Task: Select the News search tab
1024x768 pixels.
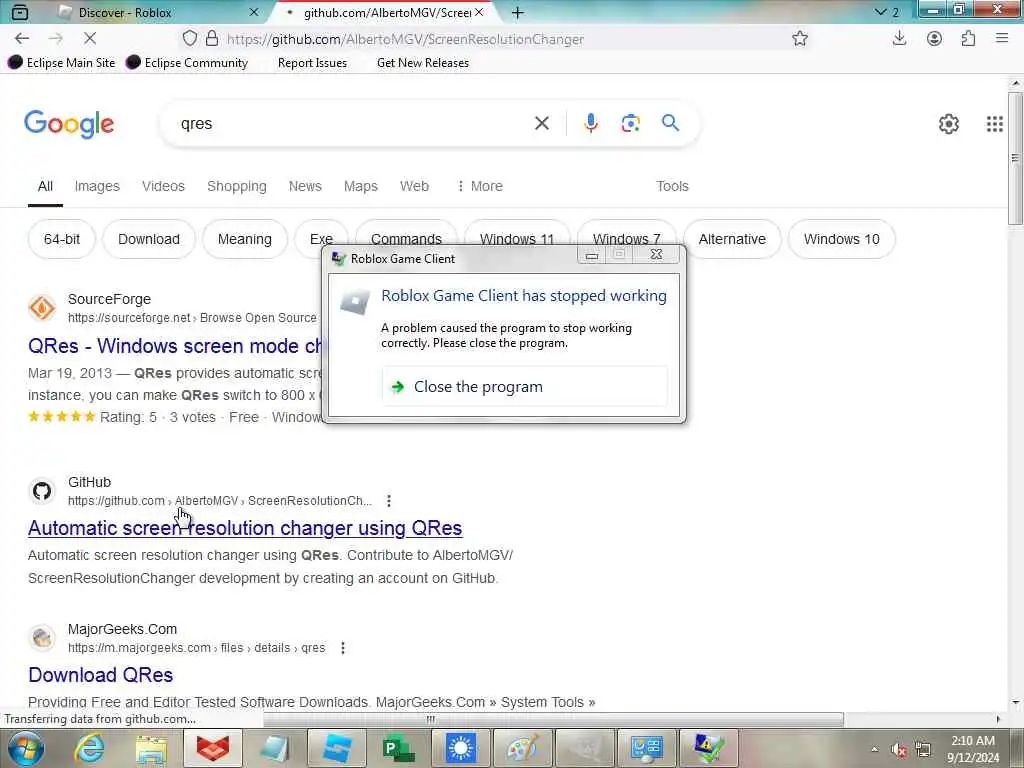Action: (x=305, y=186)
